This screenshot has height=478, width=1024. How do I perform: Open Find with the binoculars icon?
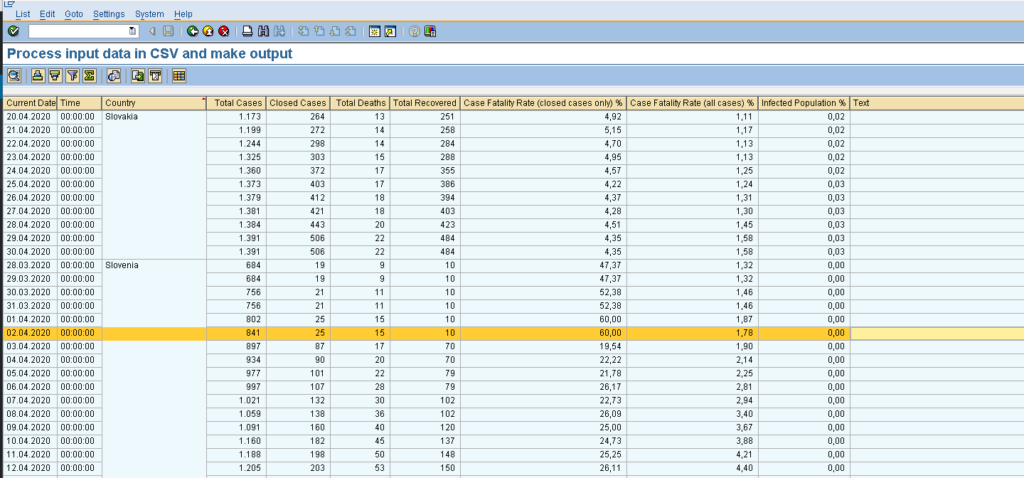(263, 31)
